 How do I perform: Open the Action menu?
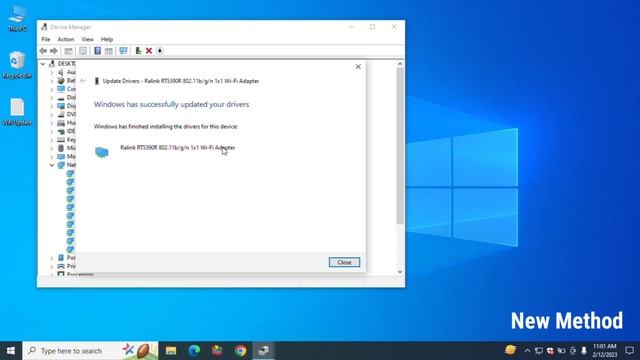(x=66, y=39)
